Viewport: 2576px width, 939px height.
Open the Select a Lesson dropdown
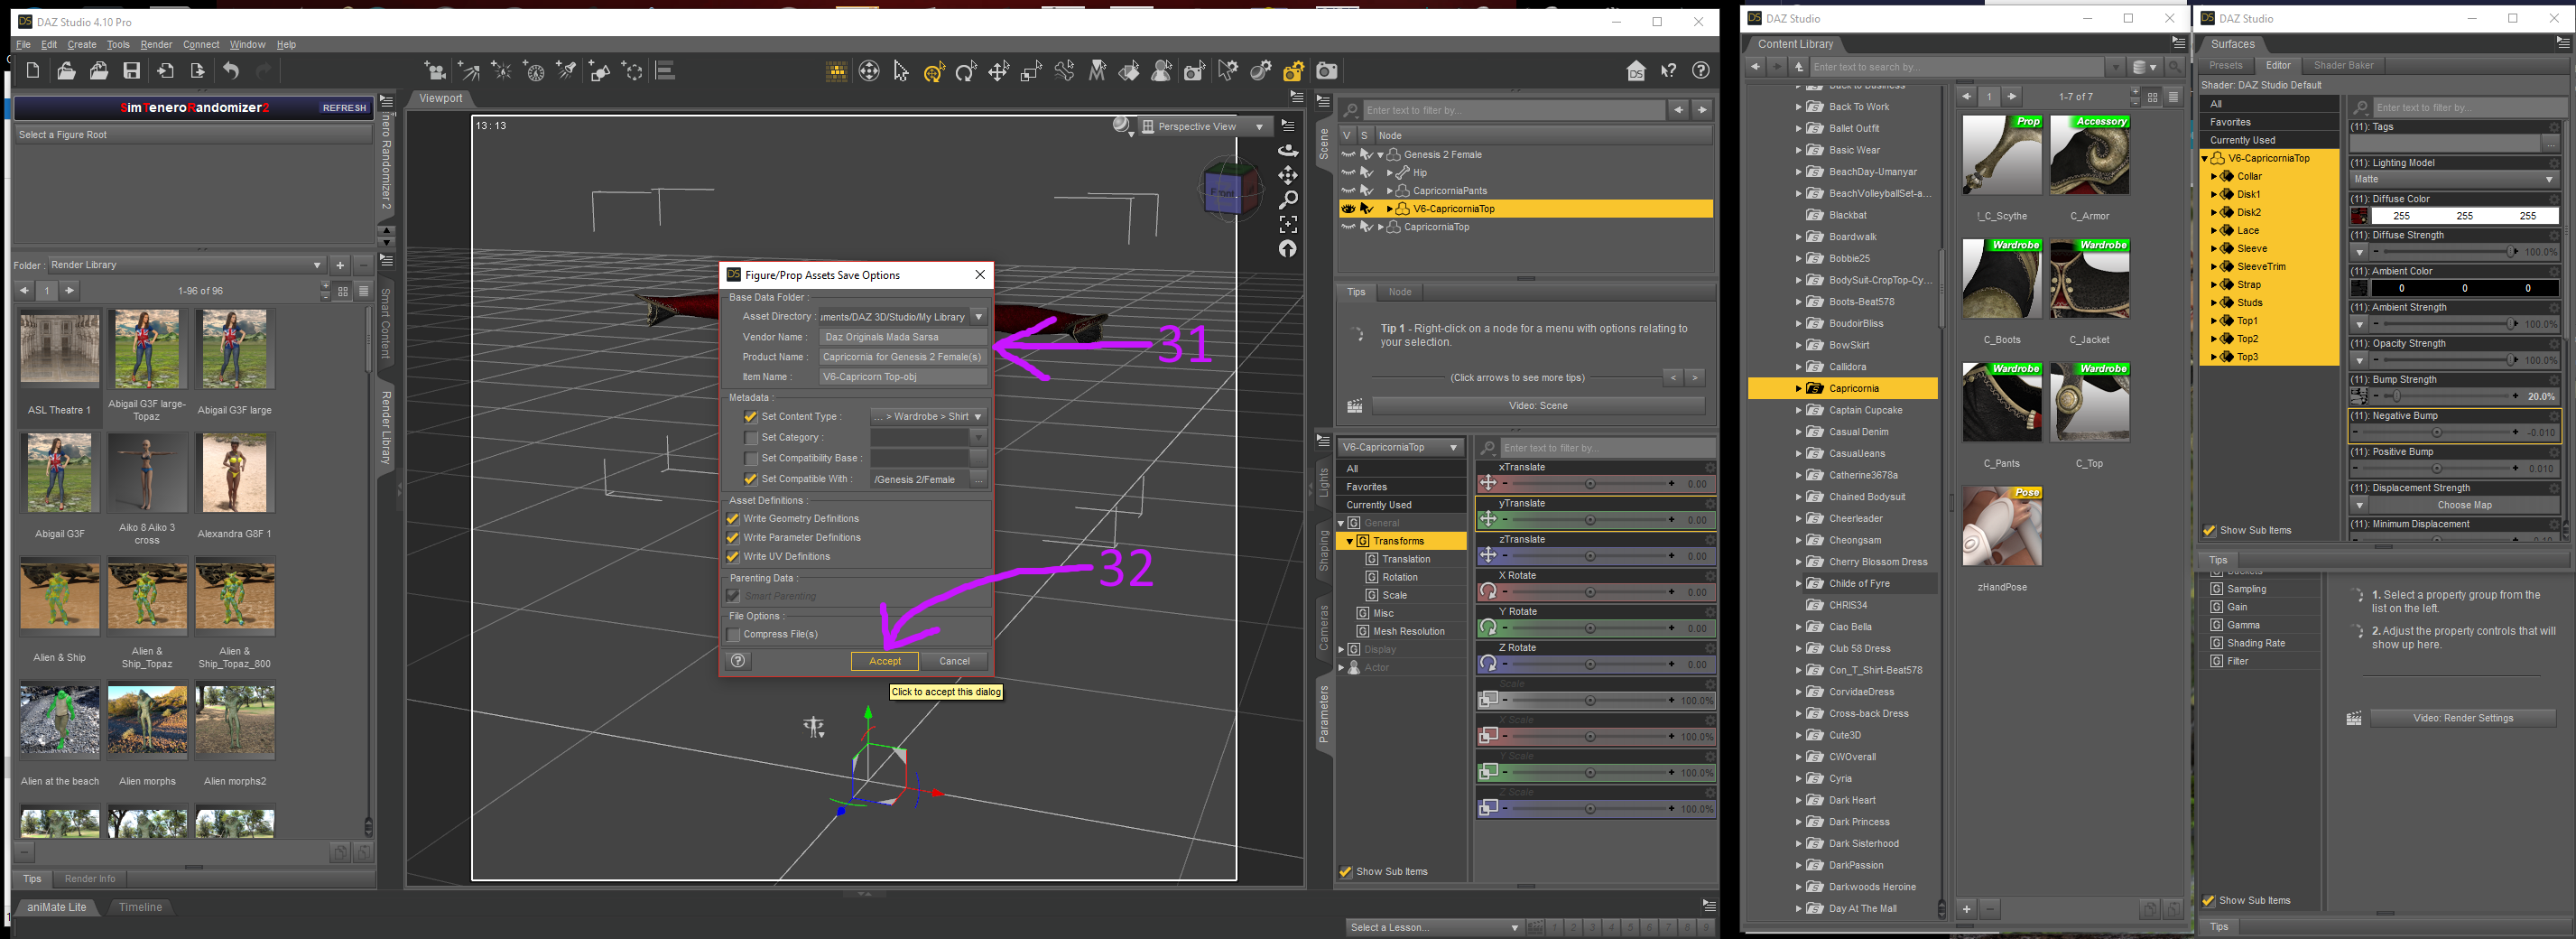[x=1434, y=927]
